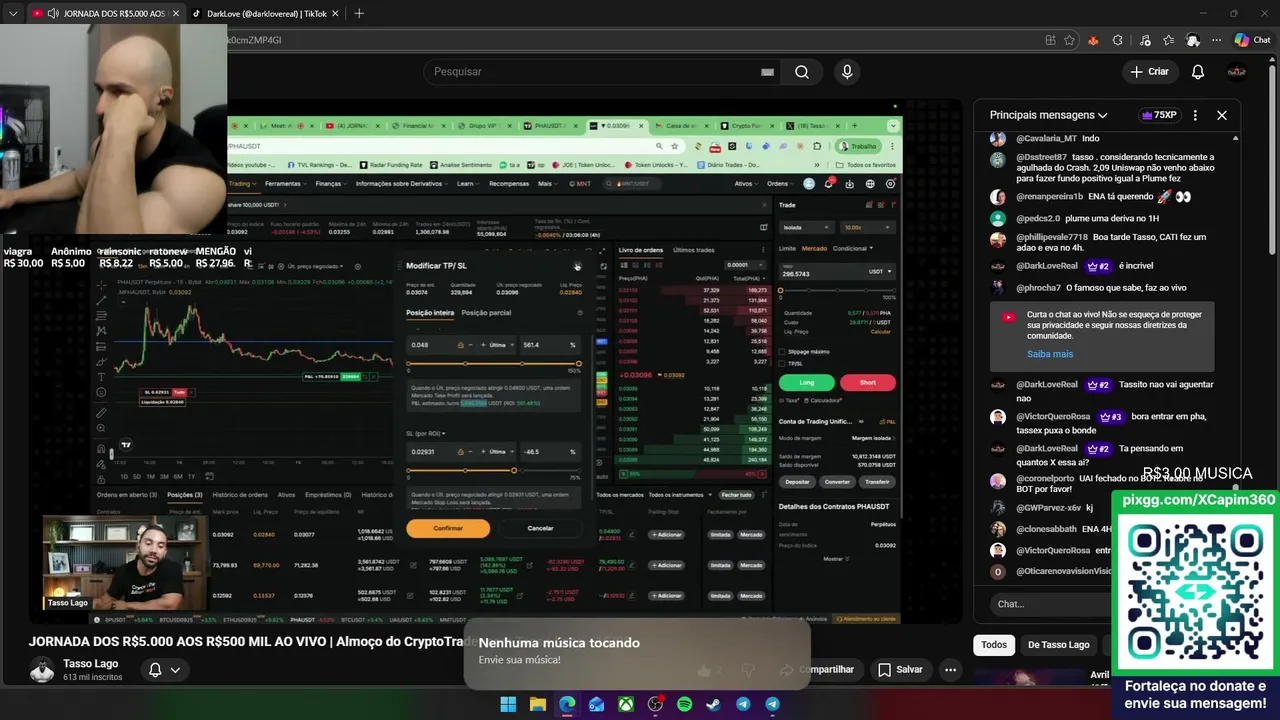1280x720 pixels.
Task: Add this page to favorites with the star
Action: click(1070, 40)
